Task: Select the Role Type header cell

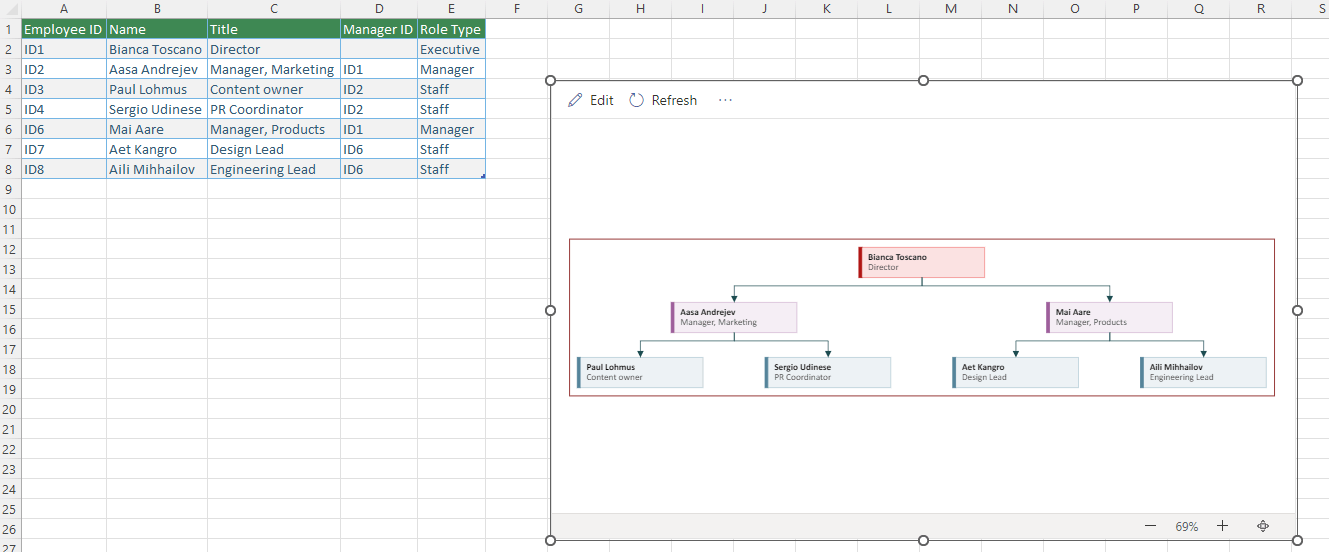Action: (x=451, y=29)
